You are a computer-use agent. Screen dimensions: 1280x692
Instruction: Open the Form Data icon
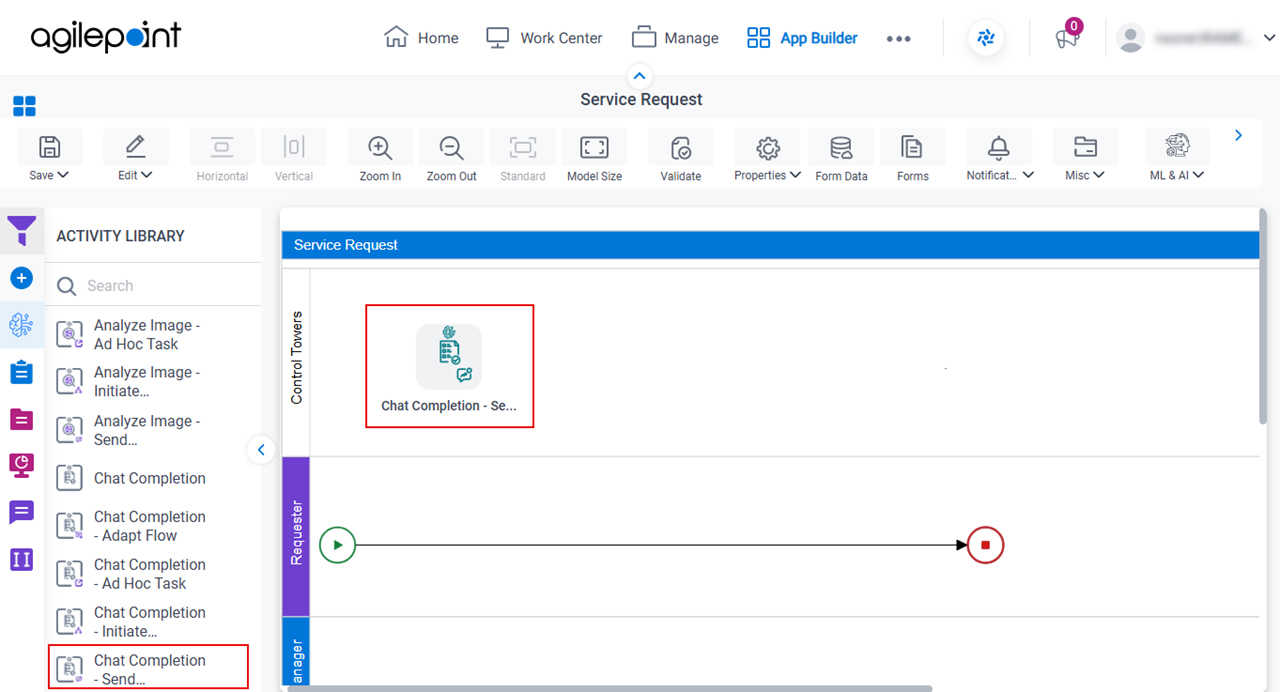(841, 147)
